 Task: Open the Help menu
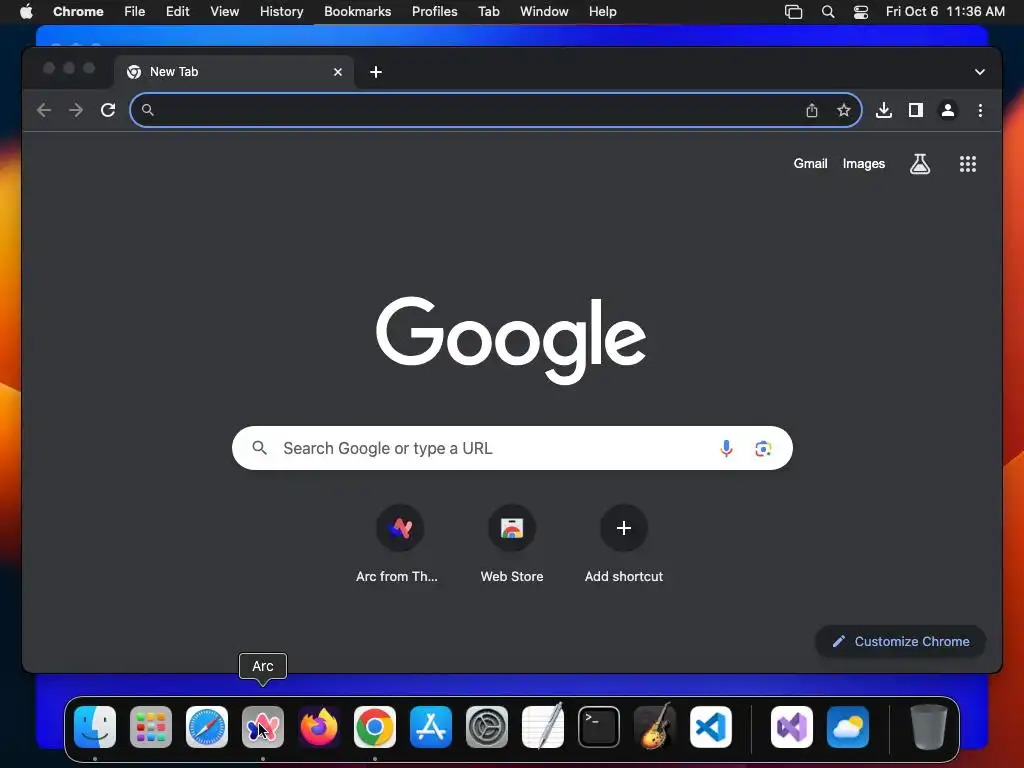click(602, 12)
